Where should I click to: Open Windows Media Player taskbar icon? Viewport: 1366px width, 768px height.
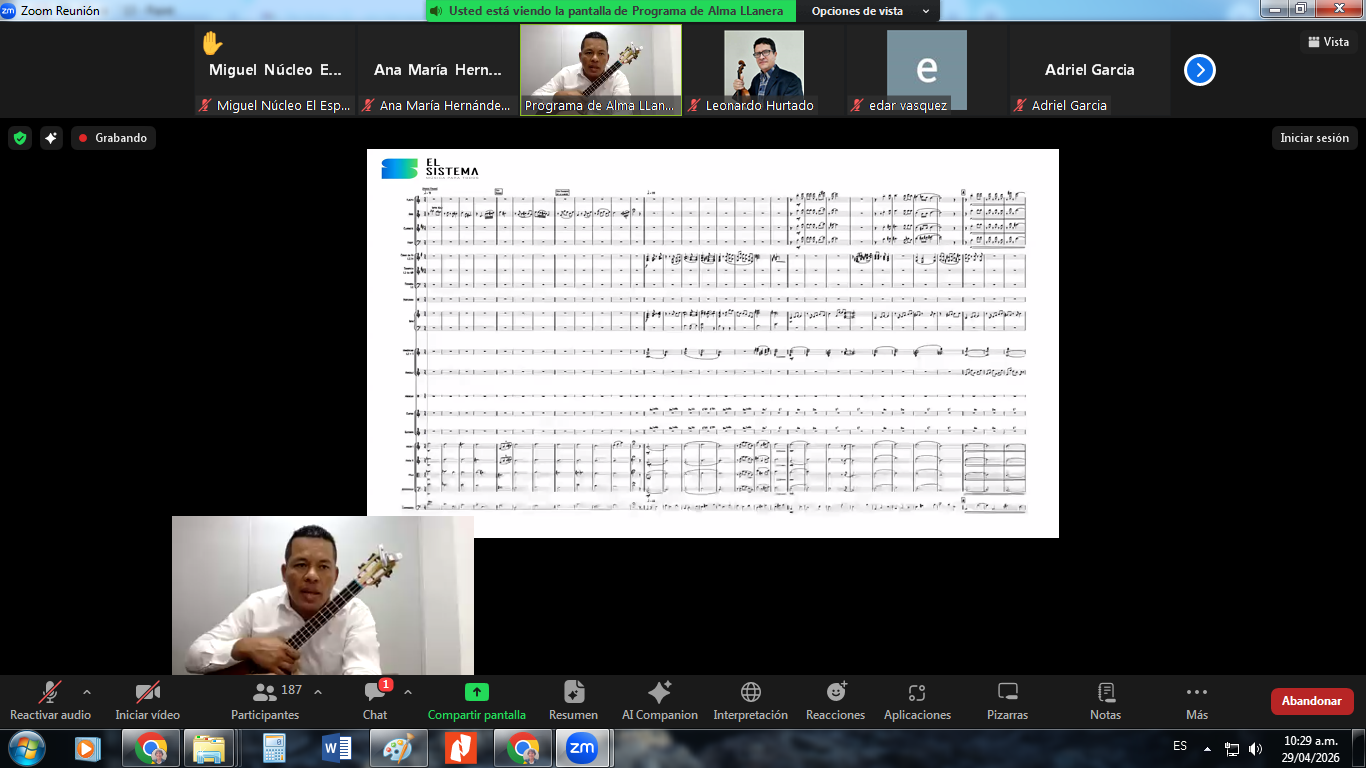87,748
